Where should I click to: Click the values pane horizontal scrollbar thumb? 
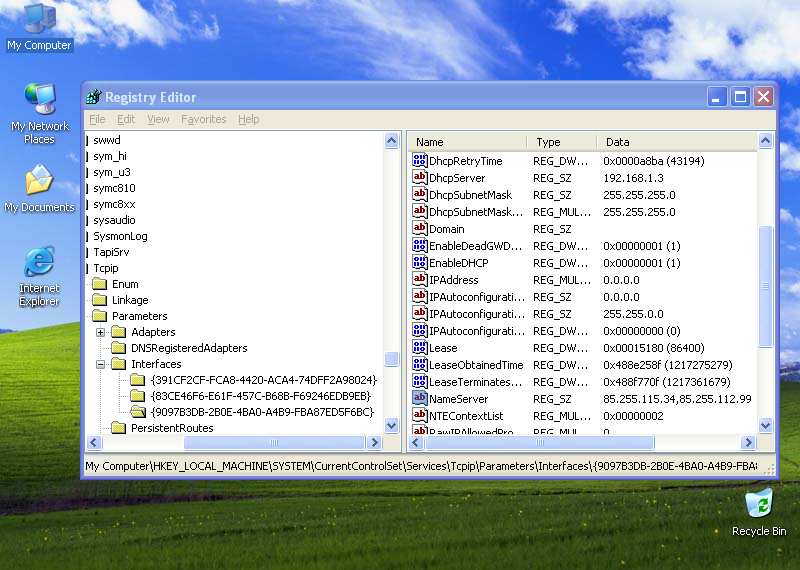click(x=540, y=442)
